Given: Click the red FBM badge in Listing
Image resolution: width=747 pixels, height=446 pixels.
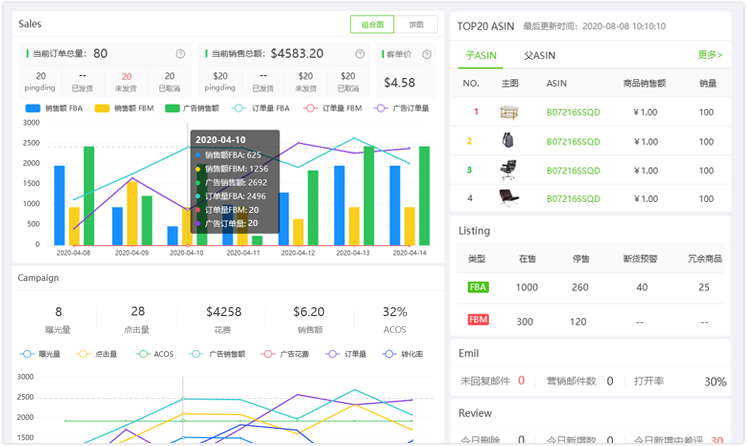Looking at the screenshot, I should coord(478,320).
